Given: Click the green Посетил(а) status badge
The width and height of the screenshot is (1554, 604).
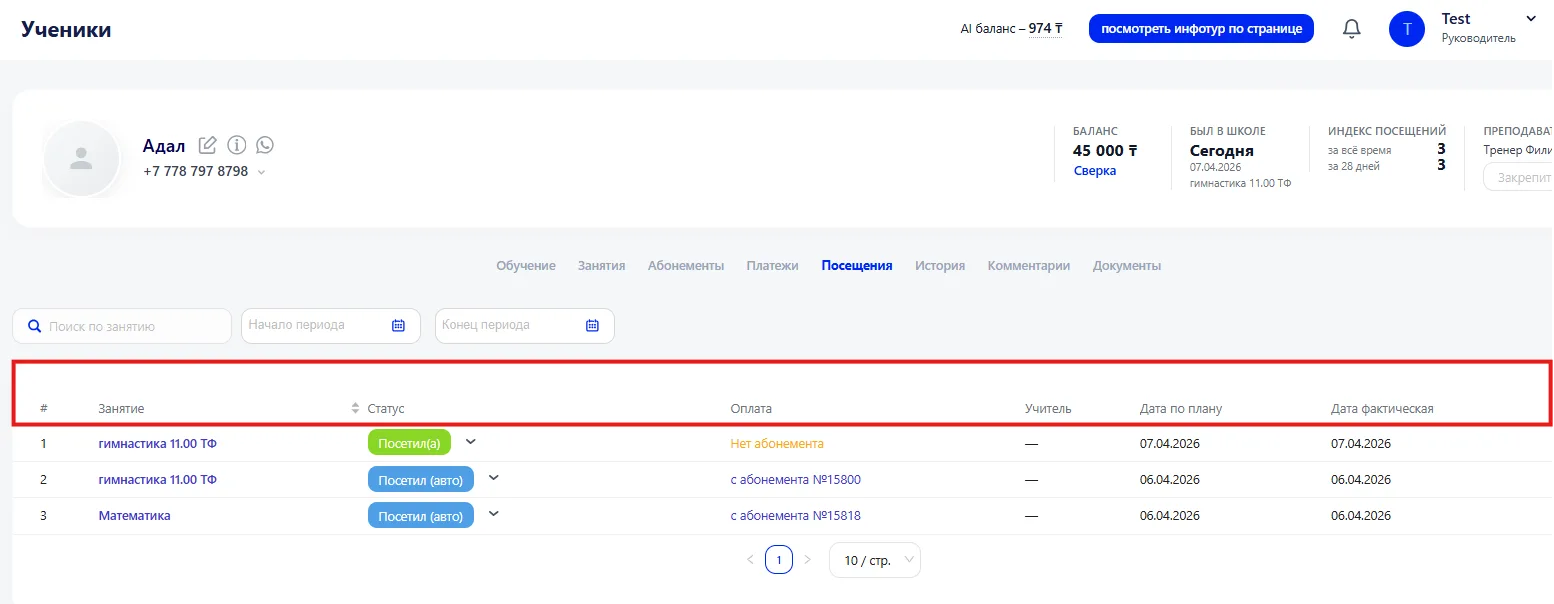Looking at the screenshot, I should (x=410, y=442).
